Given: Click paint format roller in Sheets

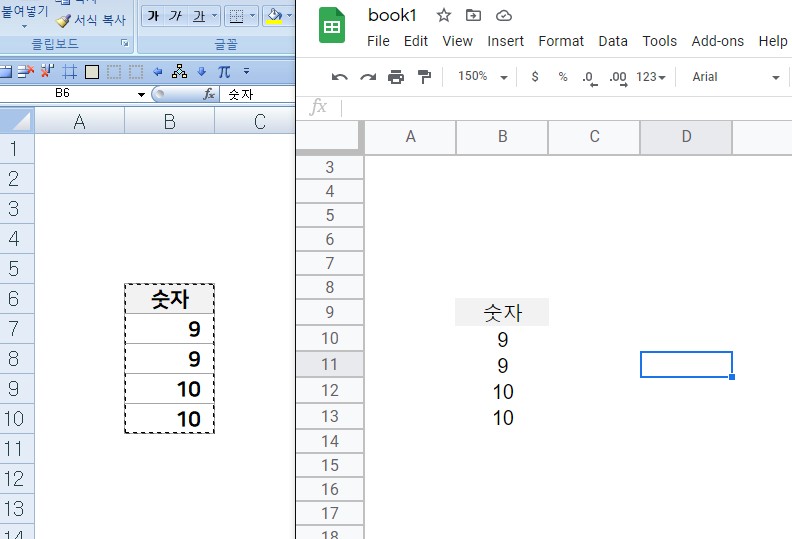Looking at the screenshot, I should coord(424,77).
